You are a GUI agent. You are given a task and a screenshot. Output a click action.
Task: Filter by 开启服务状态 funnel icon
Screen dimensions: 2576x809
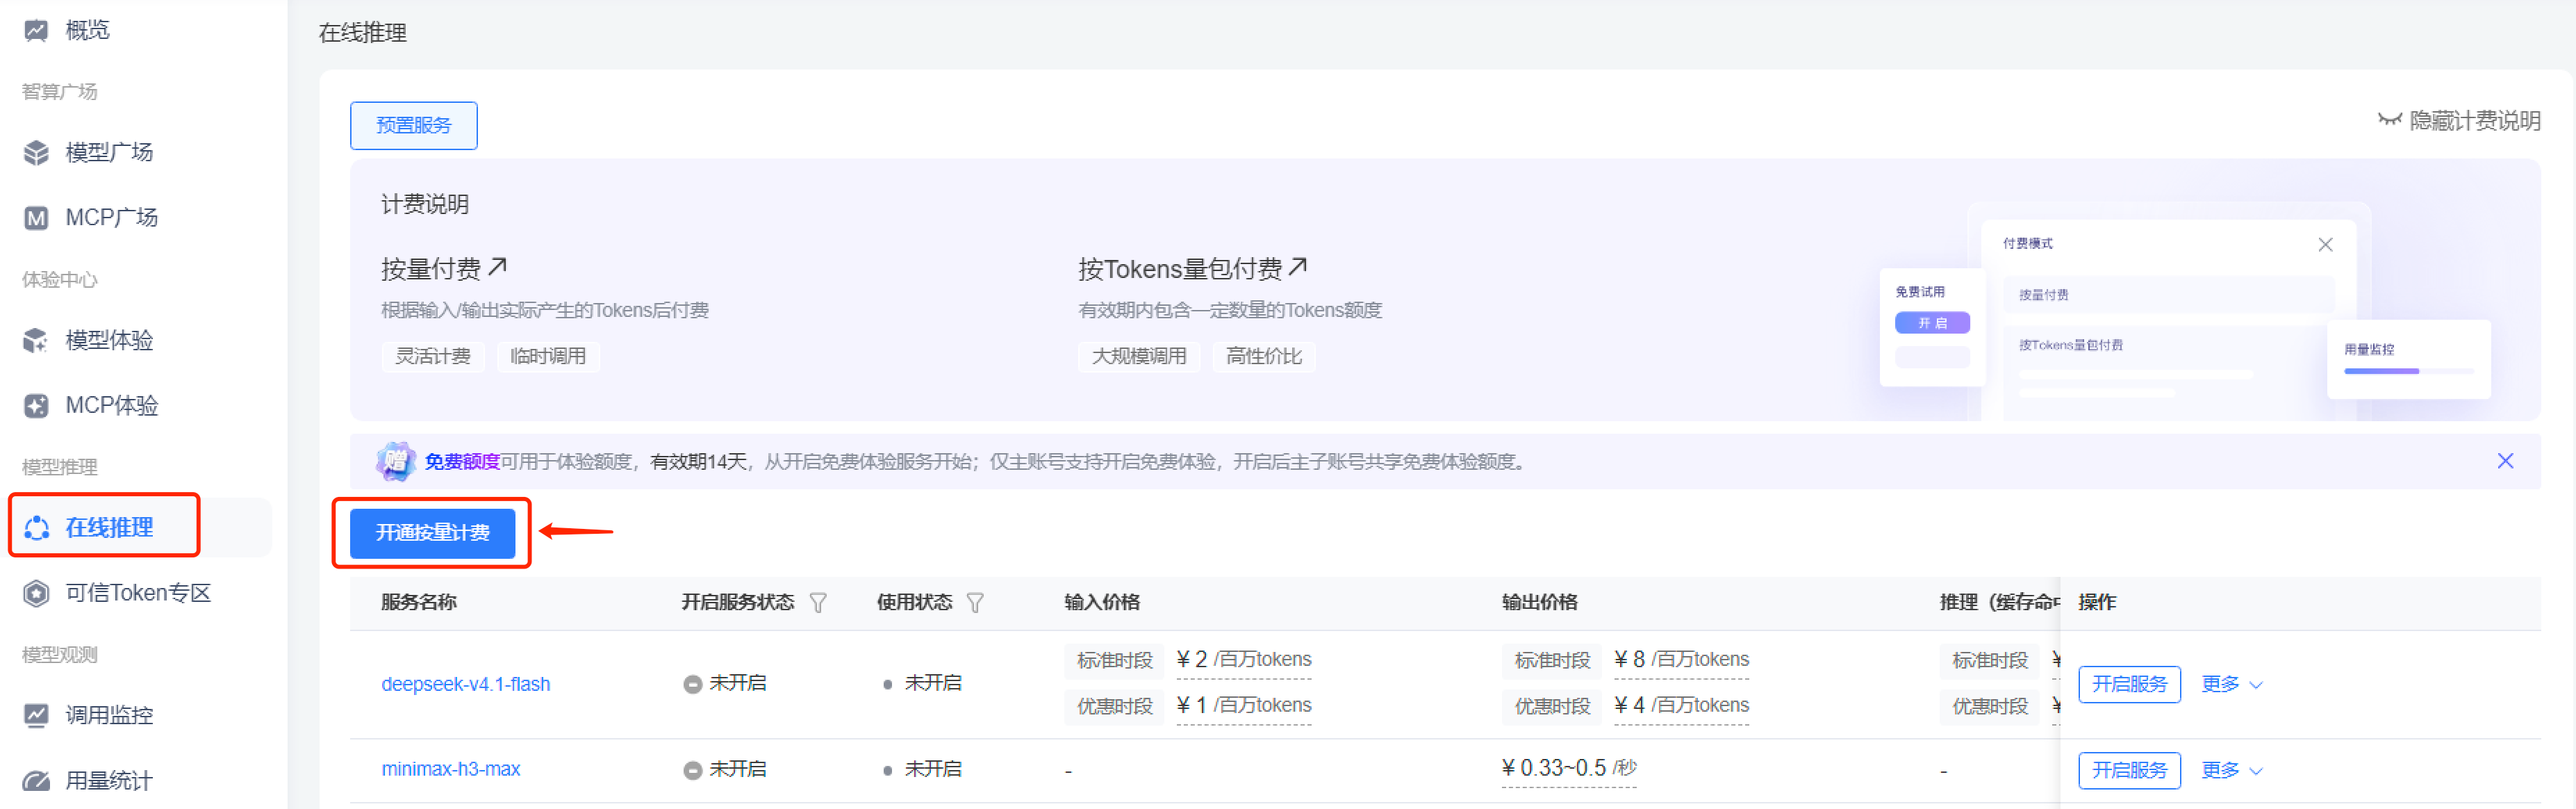(x=818, y=603)
